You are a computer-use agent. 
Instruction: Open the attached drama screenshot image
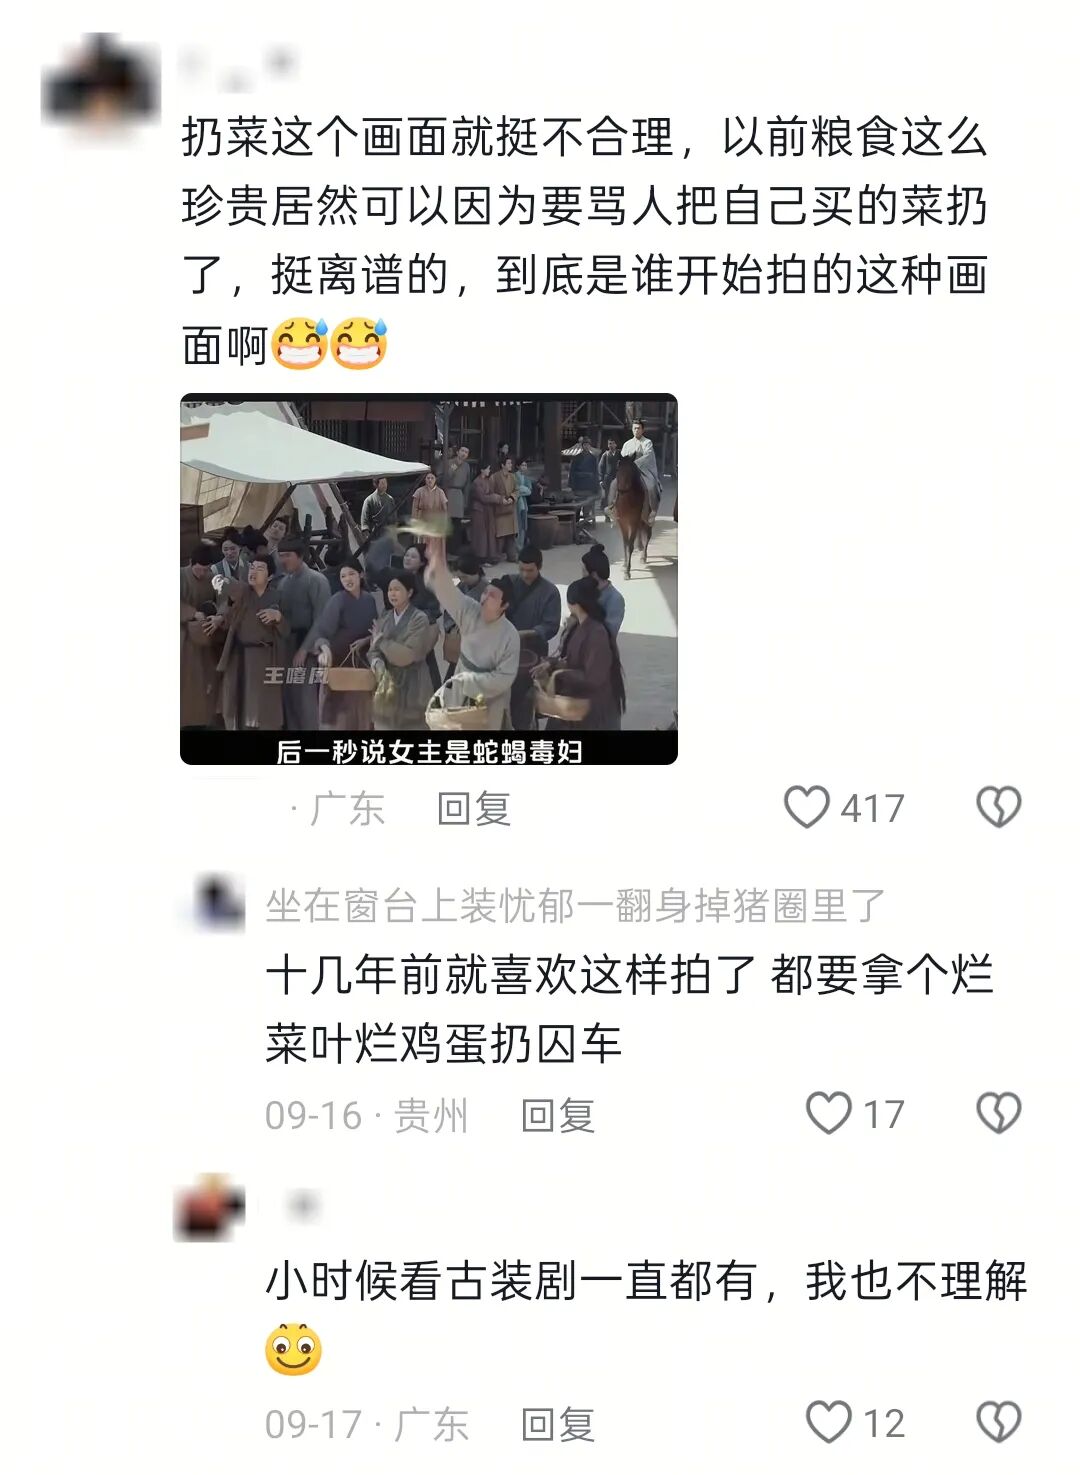pyautogui.click(x=429, y=579)
